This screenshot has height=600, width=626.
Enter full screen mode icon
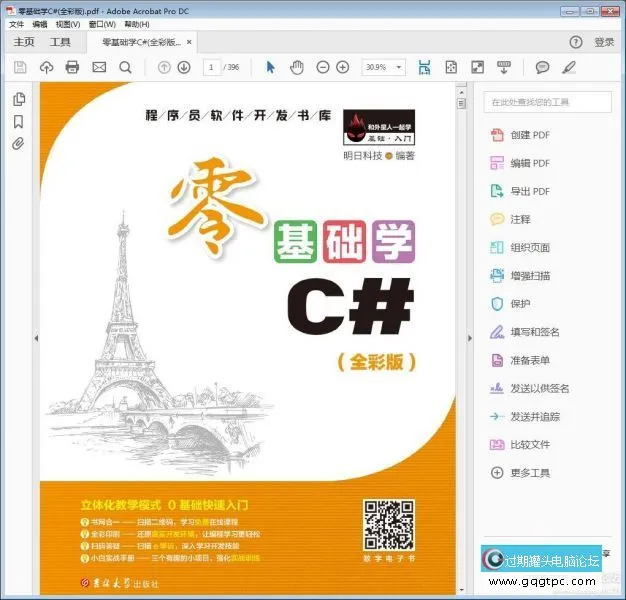477,67
